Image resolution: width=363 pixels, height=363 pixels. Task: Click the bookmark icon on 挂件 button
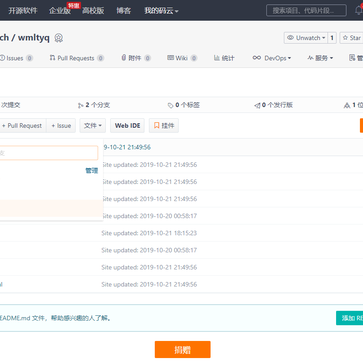(x=157, y=125)
